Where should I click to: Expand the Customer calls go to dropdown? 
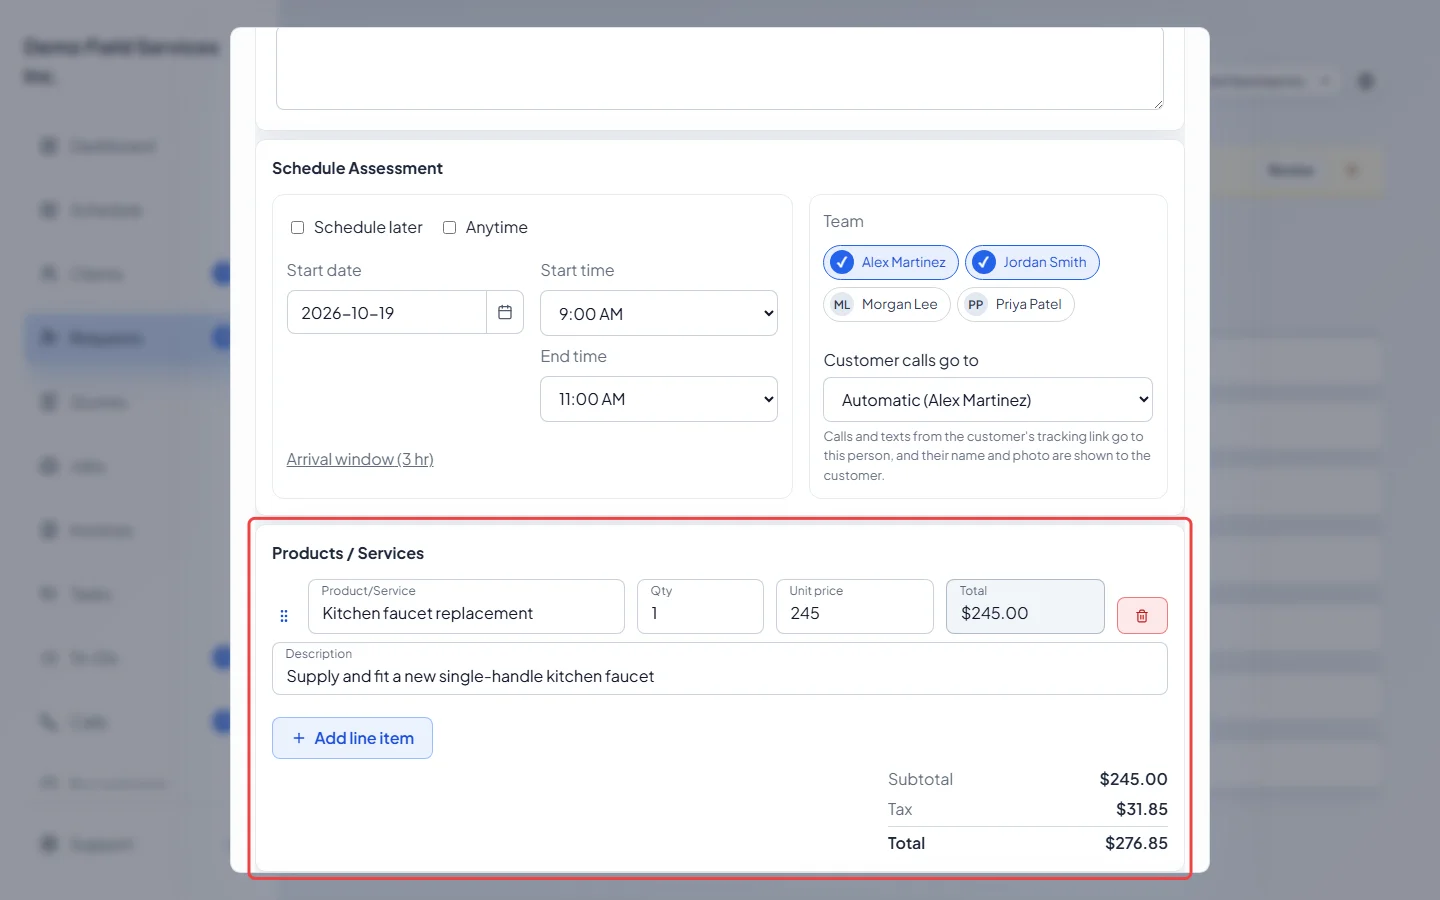[988, 400]
